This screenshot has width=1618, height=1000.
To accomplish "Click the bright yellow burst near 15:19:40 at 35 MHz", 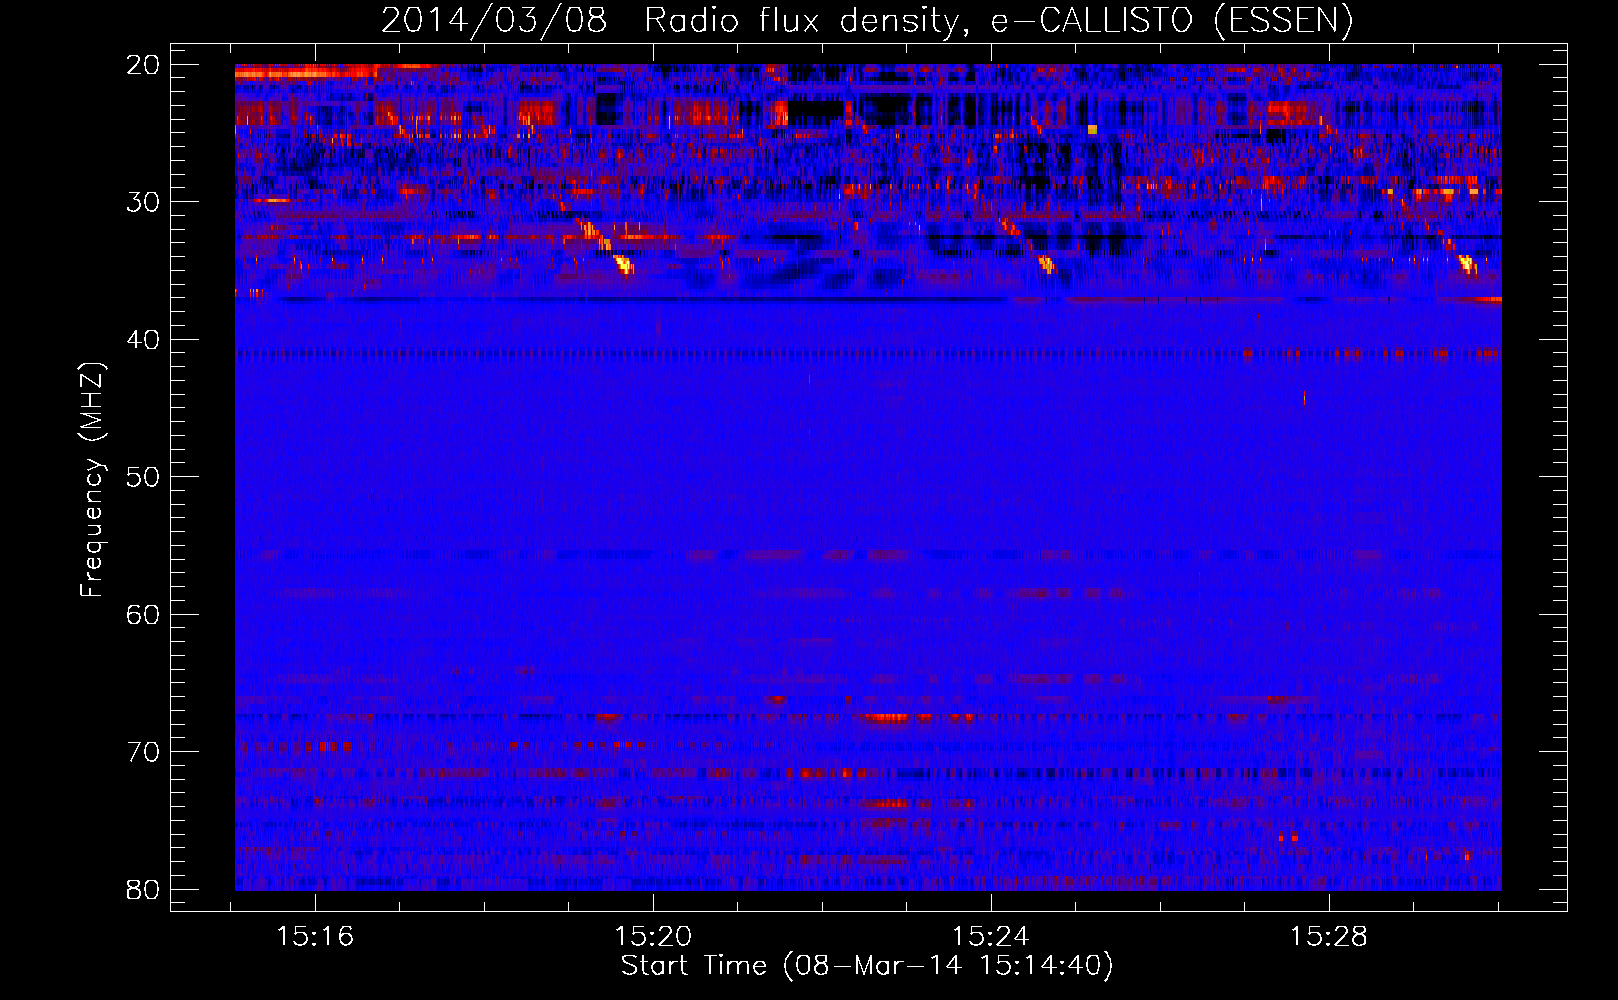I will point(623,264).
